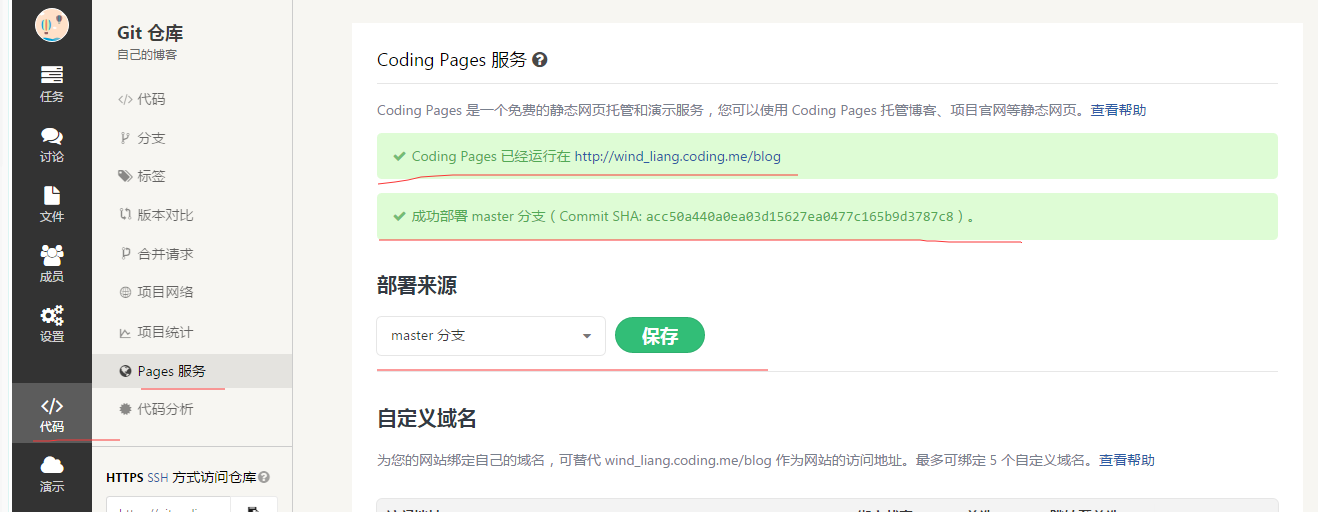
Task: Open the 成员 (Members) sidebar icon
Action: [x=51, y=264]
